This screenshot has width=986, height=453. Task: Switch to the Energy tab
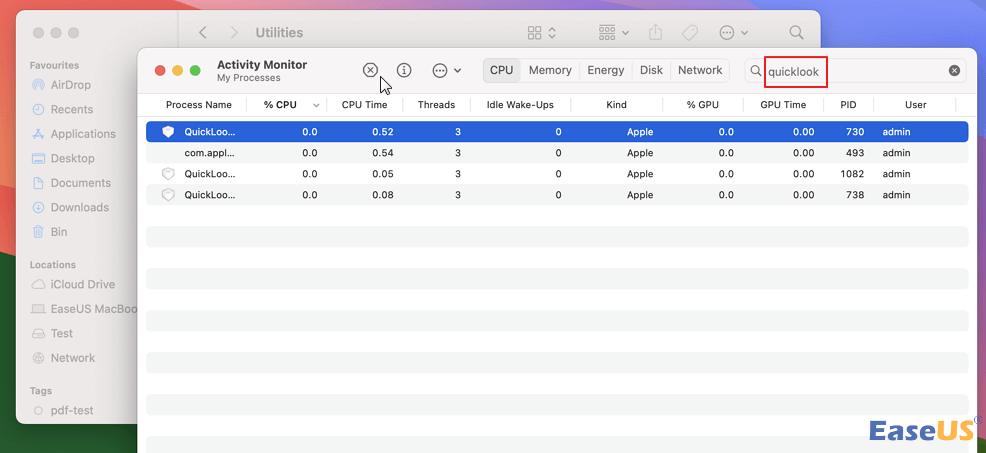(606, 70)
